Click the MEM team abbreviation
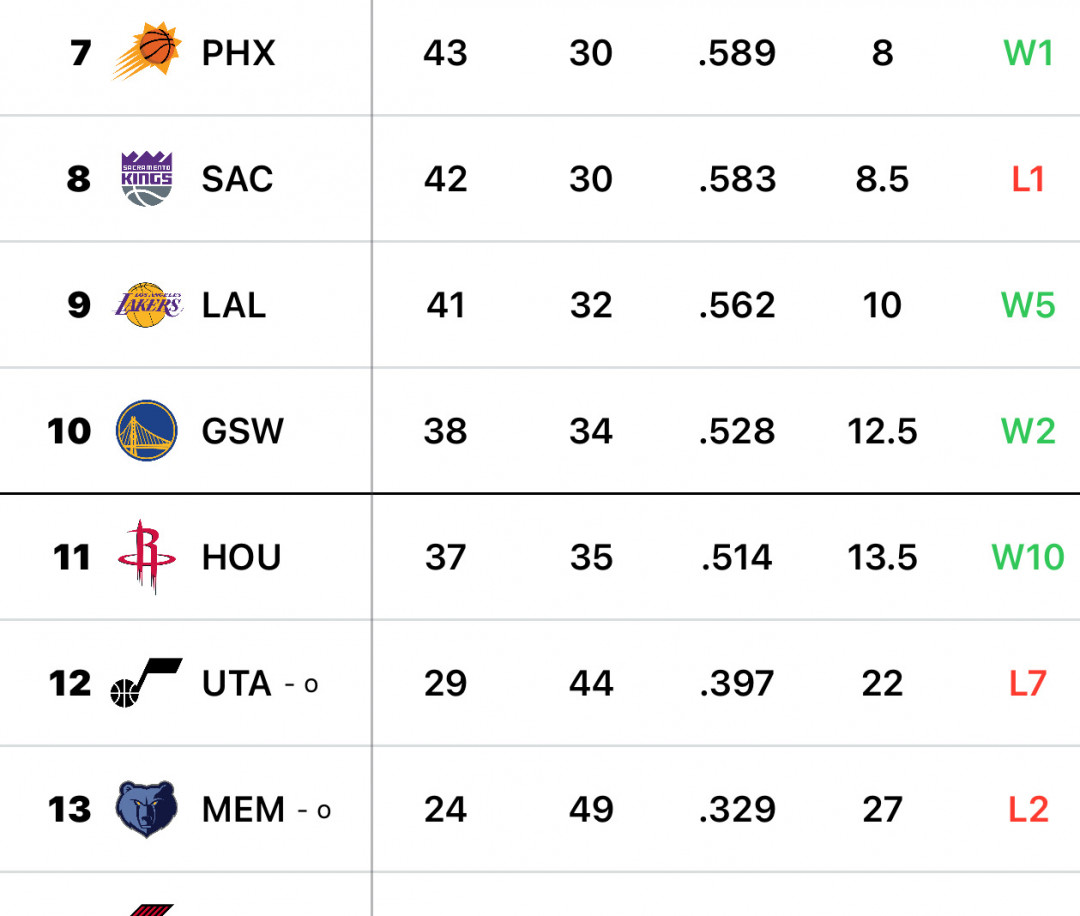The height and width of the screenshot is (916, 1080). click(x=244, y=809)
